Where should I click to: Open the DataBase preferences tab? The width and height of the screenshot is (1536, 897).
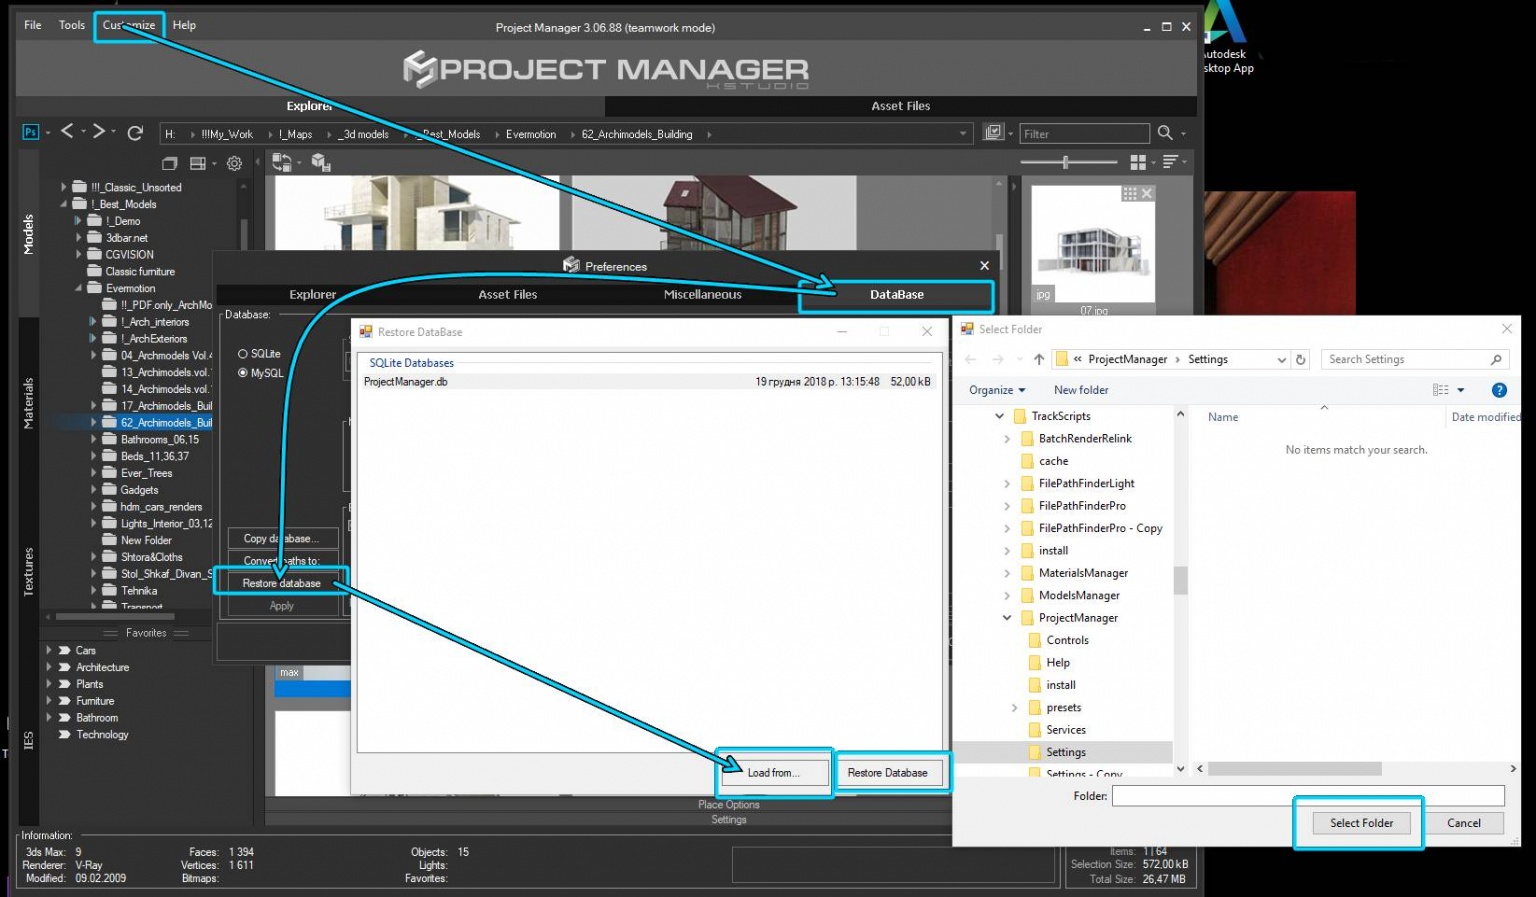(896, 295)
